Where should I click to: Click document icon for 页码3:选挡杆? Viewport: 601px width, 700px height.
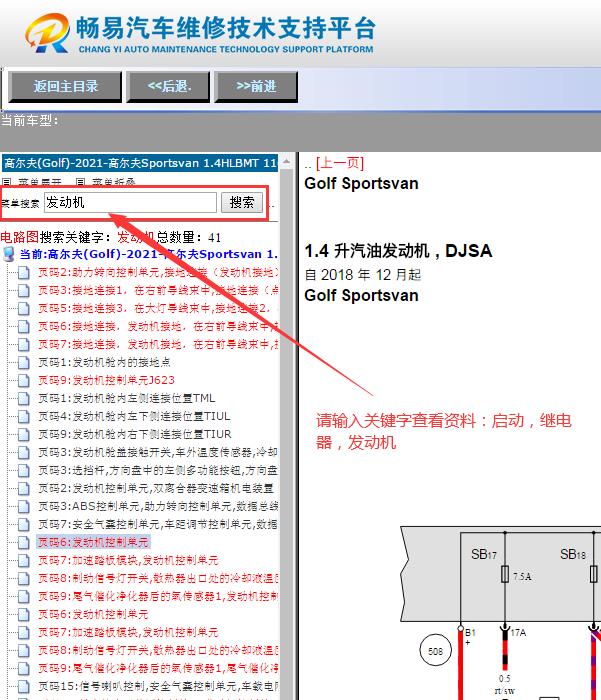[24, 470]
